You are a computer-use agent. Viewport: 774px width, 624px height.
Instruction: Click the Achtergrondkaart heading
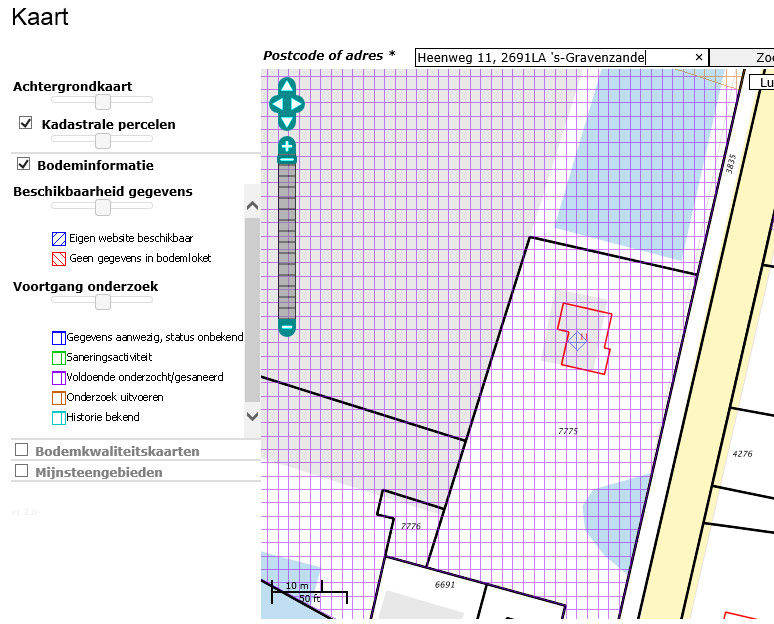[73, 86]
